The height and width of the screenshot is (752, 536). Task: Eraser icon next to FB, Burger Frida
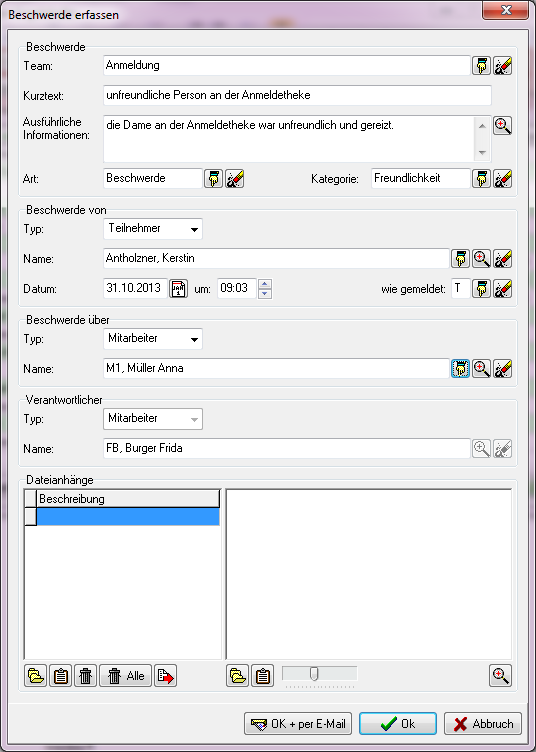coord(502,449)
